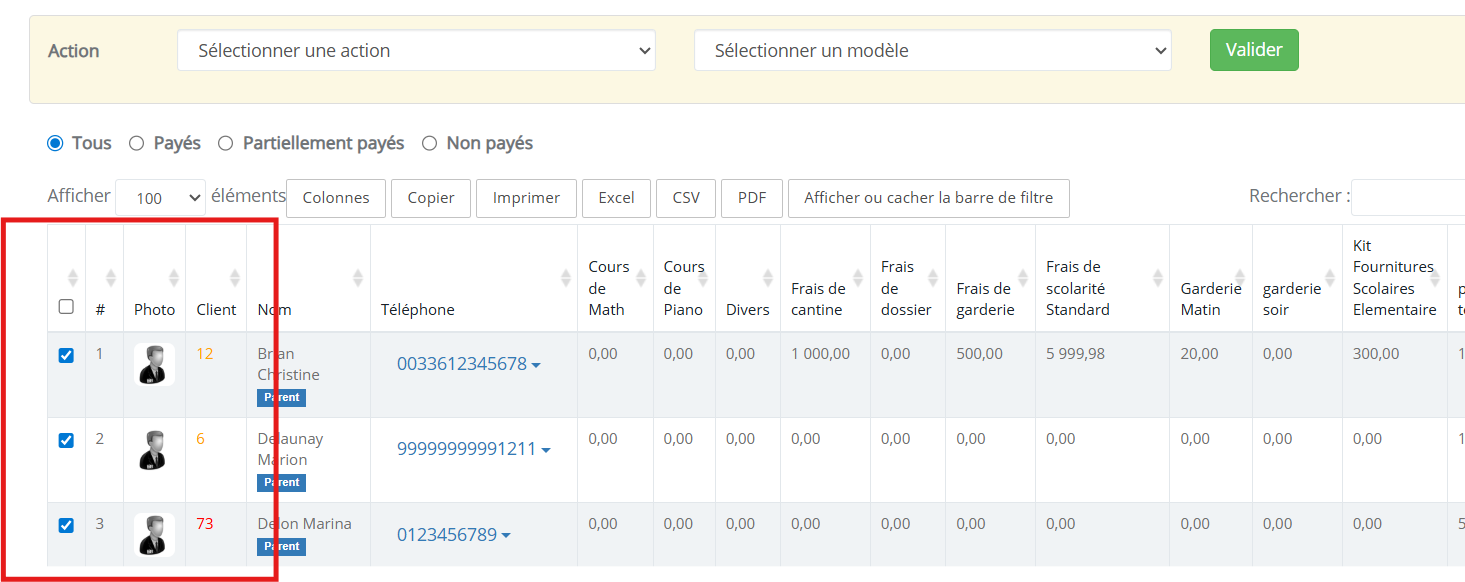The image size is (1465, 582).
Task: Sort table by Nom column arrows
Action: (x=358, y=278)
